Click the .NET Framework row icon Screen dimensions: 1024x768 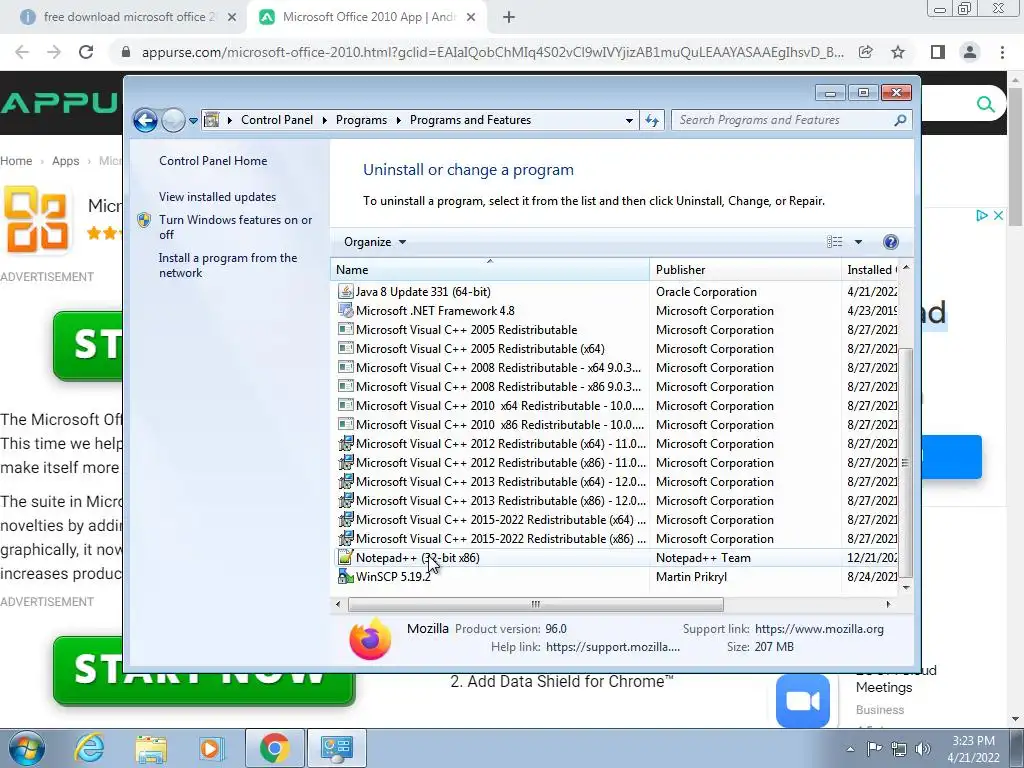tap(345, 311)
